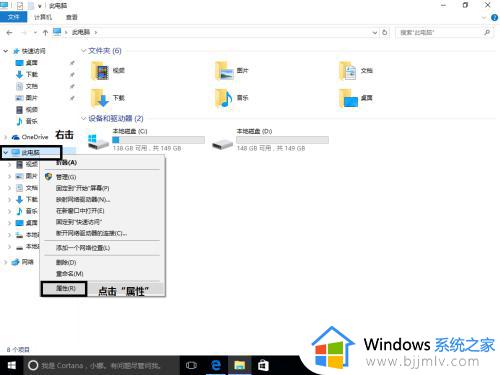Expand the ribbon with the chevron
500x375 pixels.
484,18
